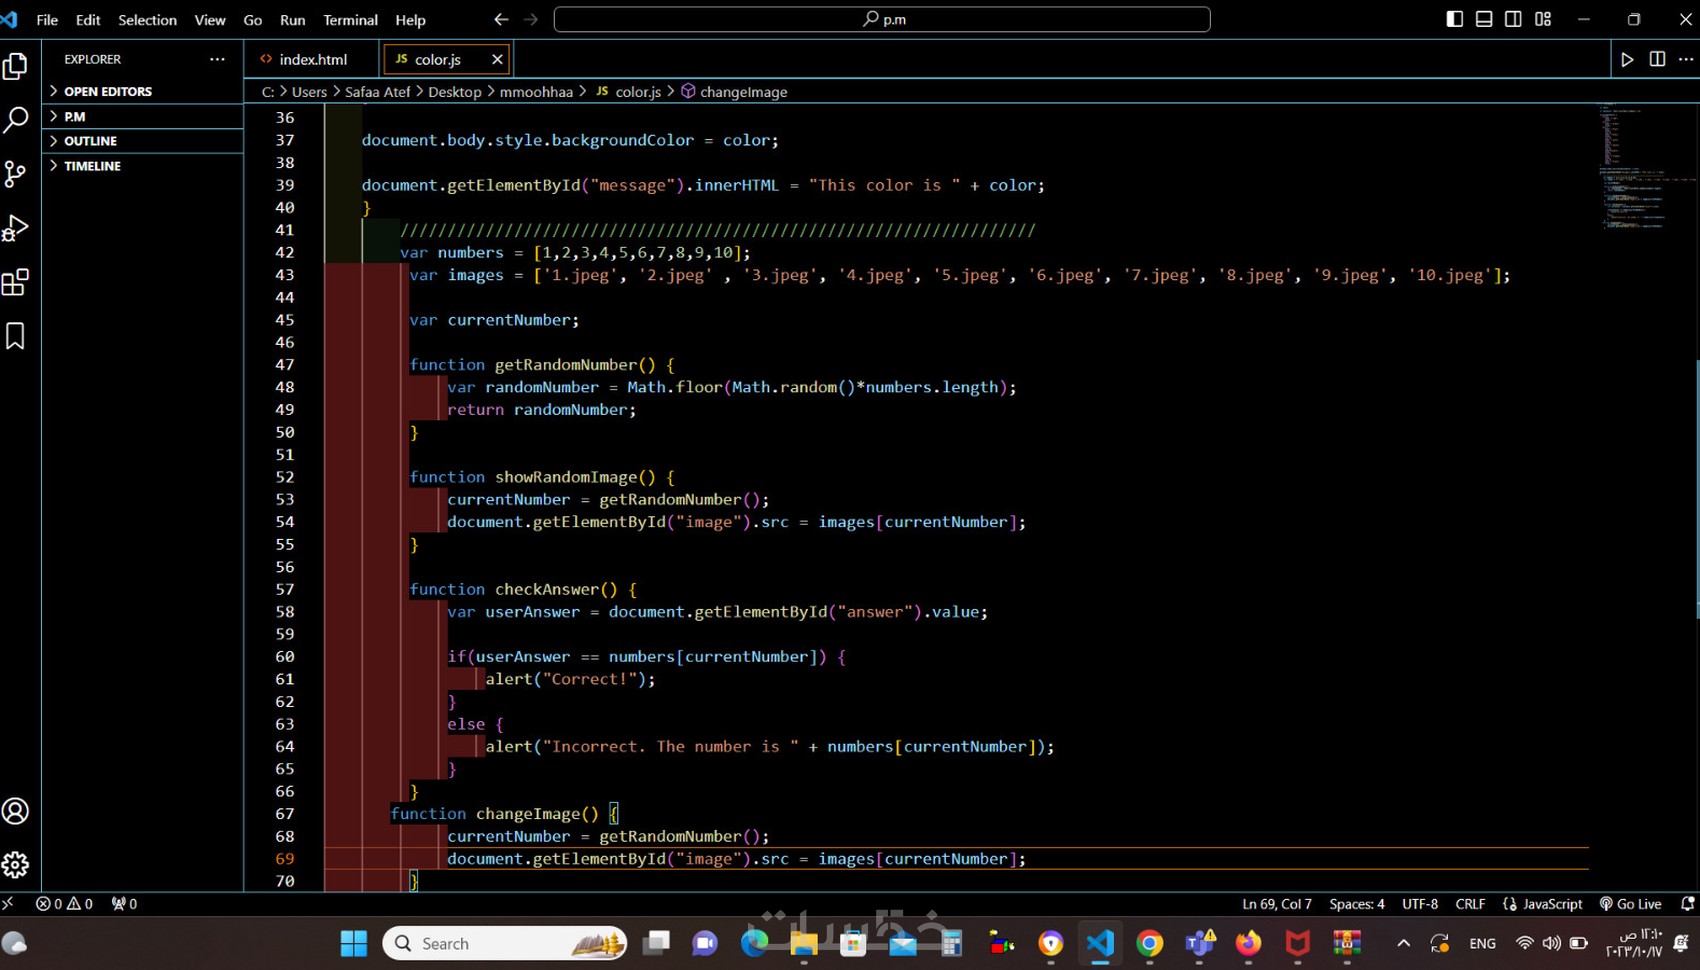1700x970 pixels.
Task: Click the errors and warnings status indicator
Action: (x=65, y=903)
